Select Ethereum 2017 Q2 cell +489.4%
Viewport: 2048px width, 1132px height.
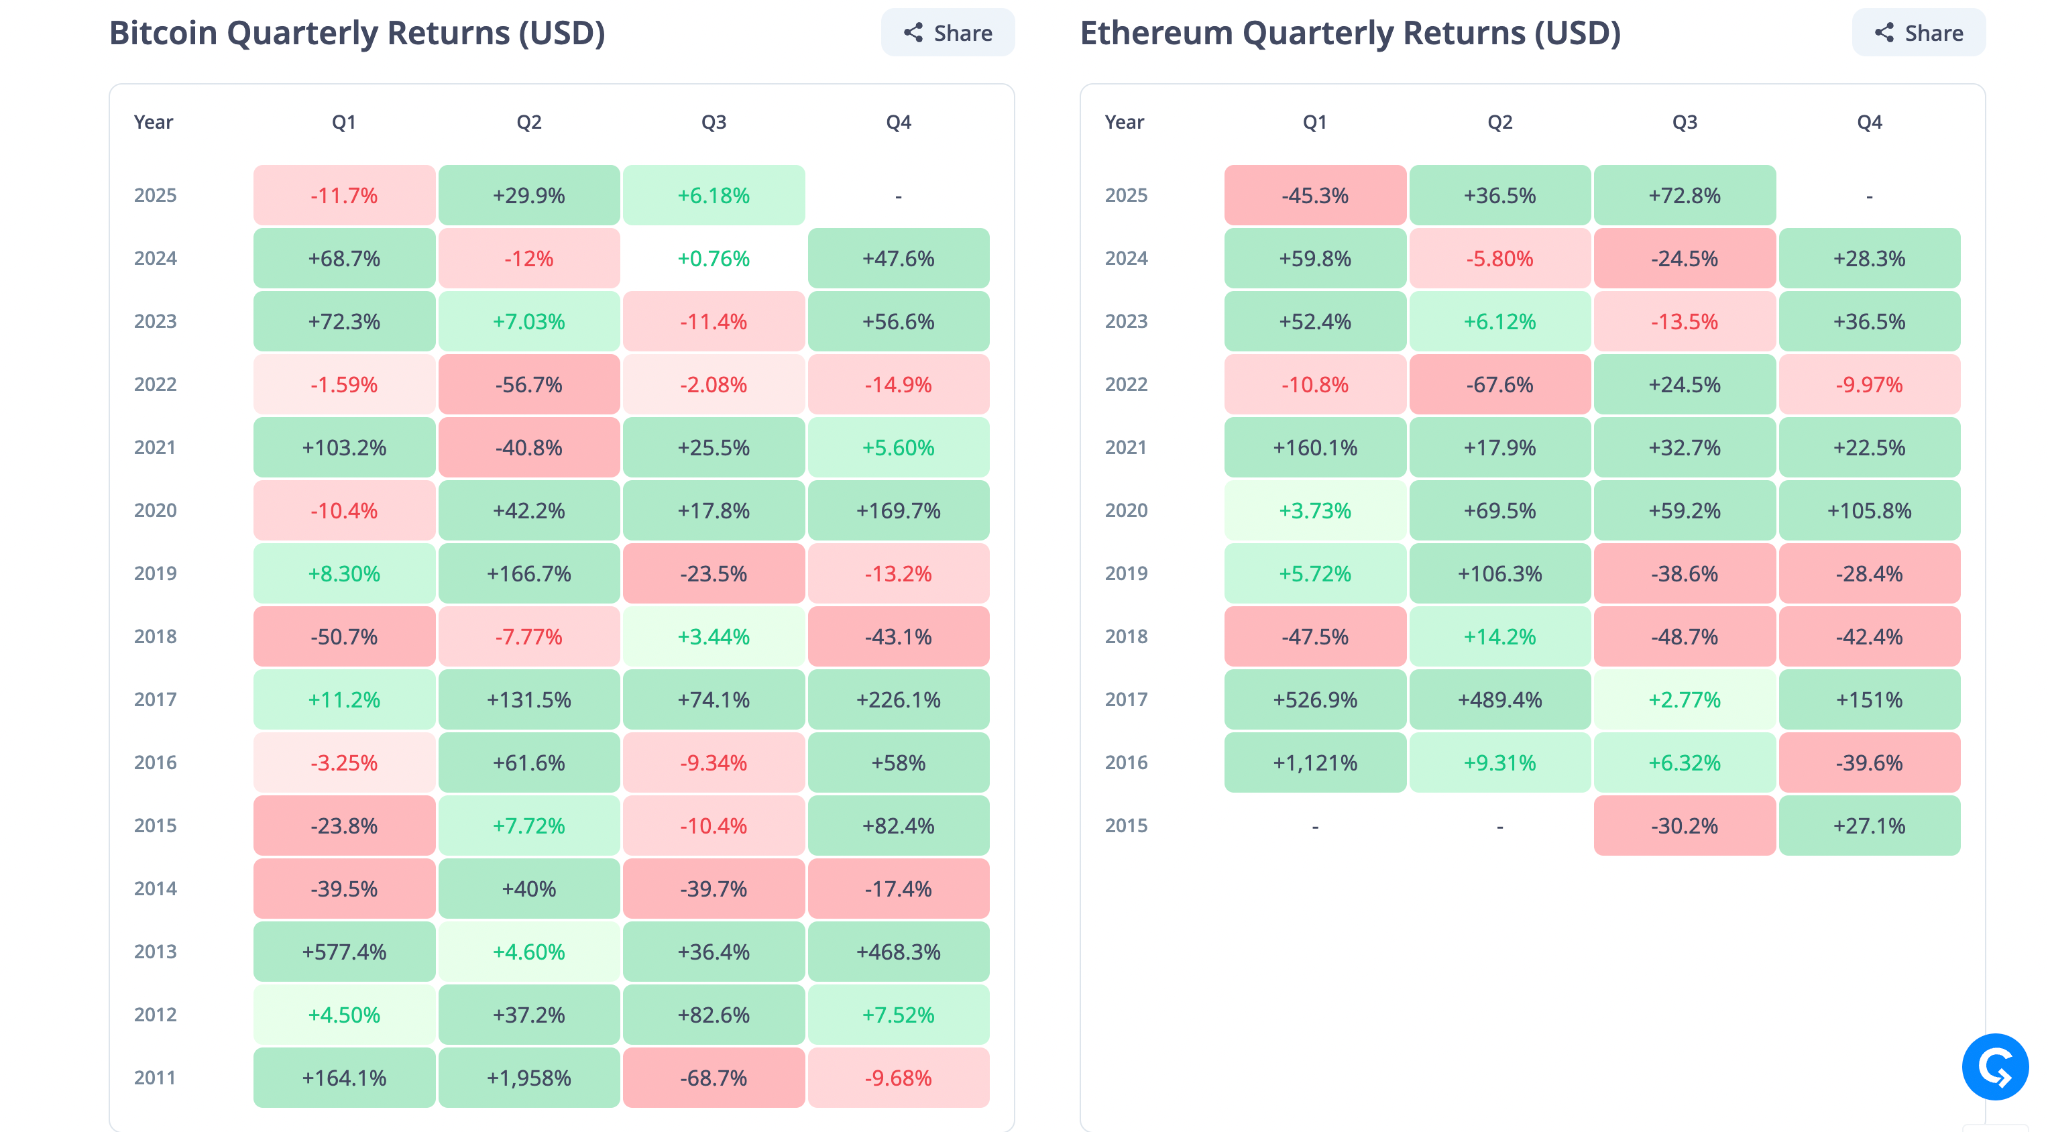coord(1500,699)
